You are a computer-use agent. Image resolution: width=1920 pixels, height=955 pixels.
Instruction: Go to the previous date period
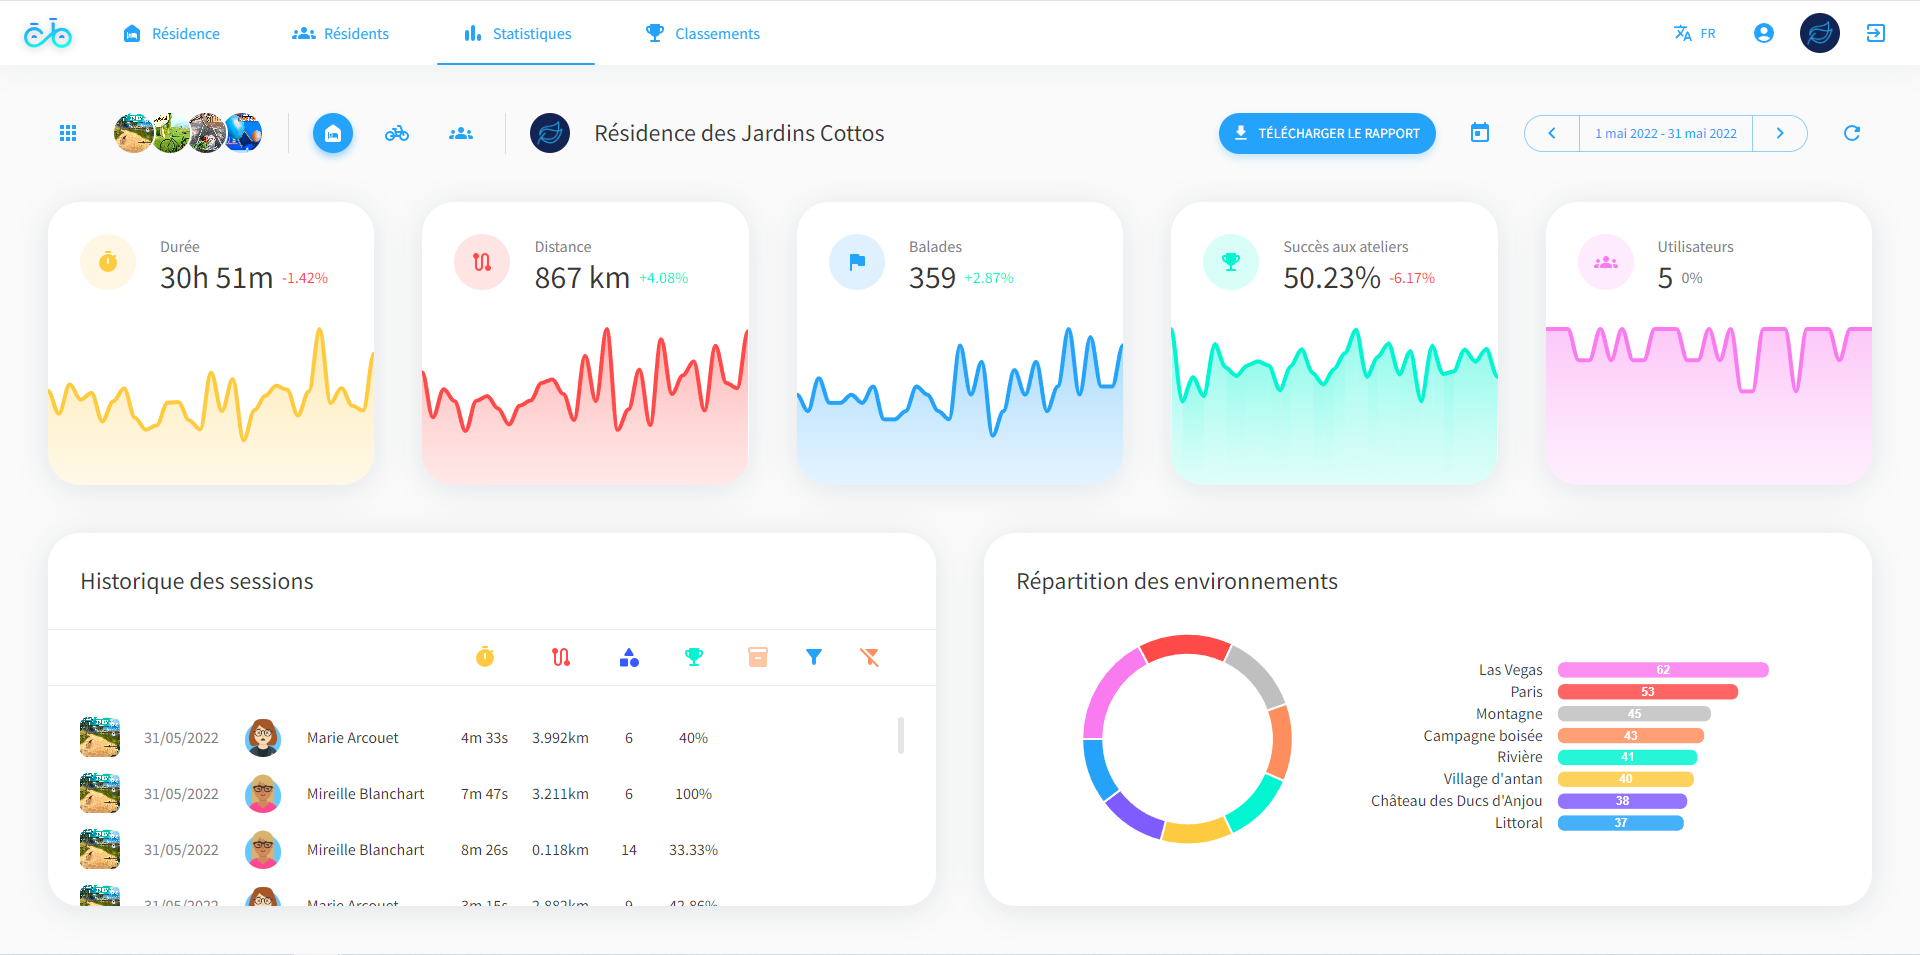pos(1552,133)
